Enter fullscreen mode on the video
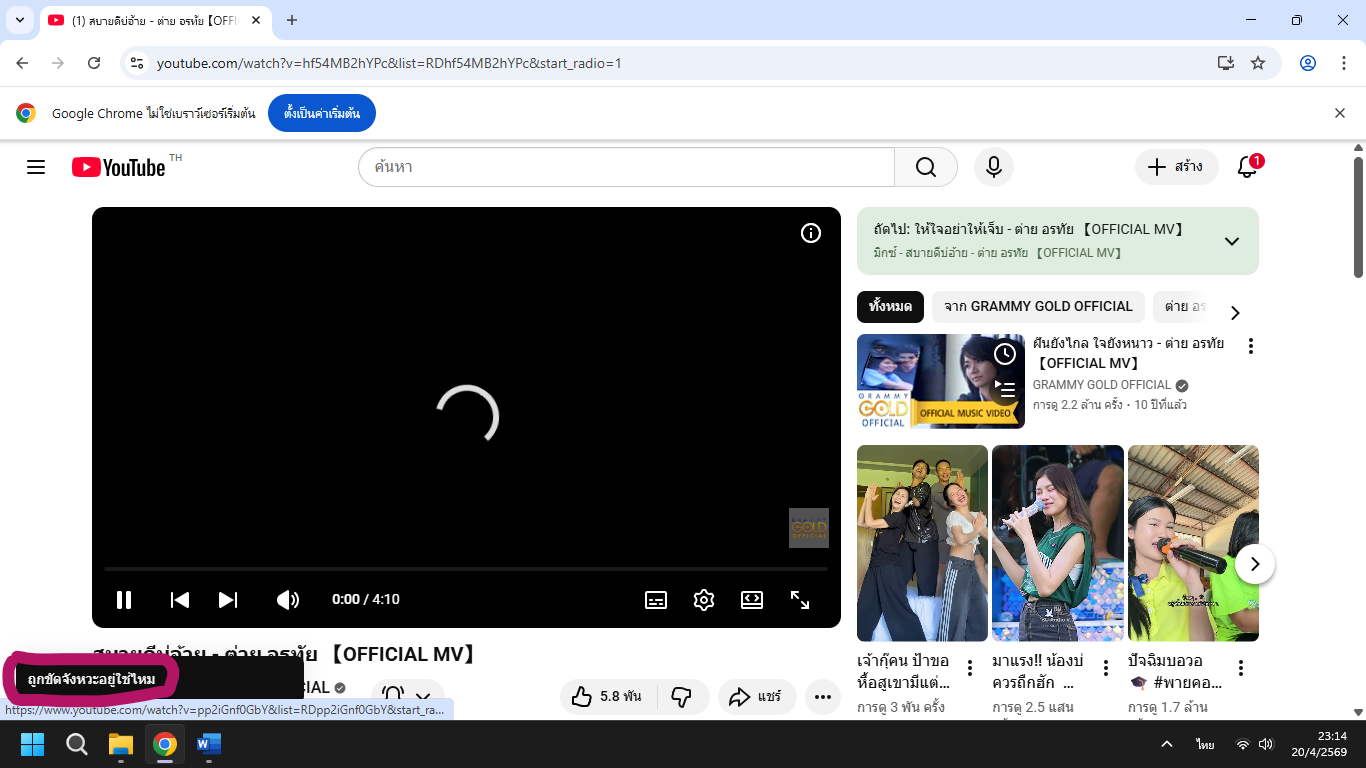 800,600
